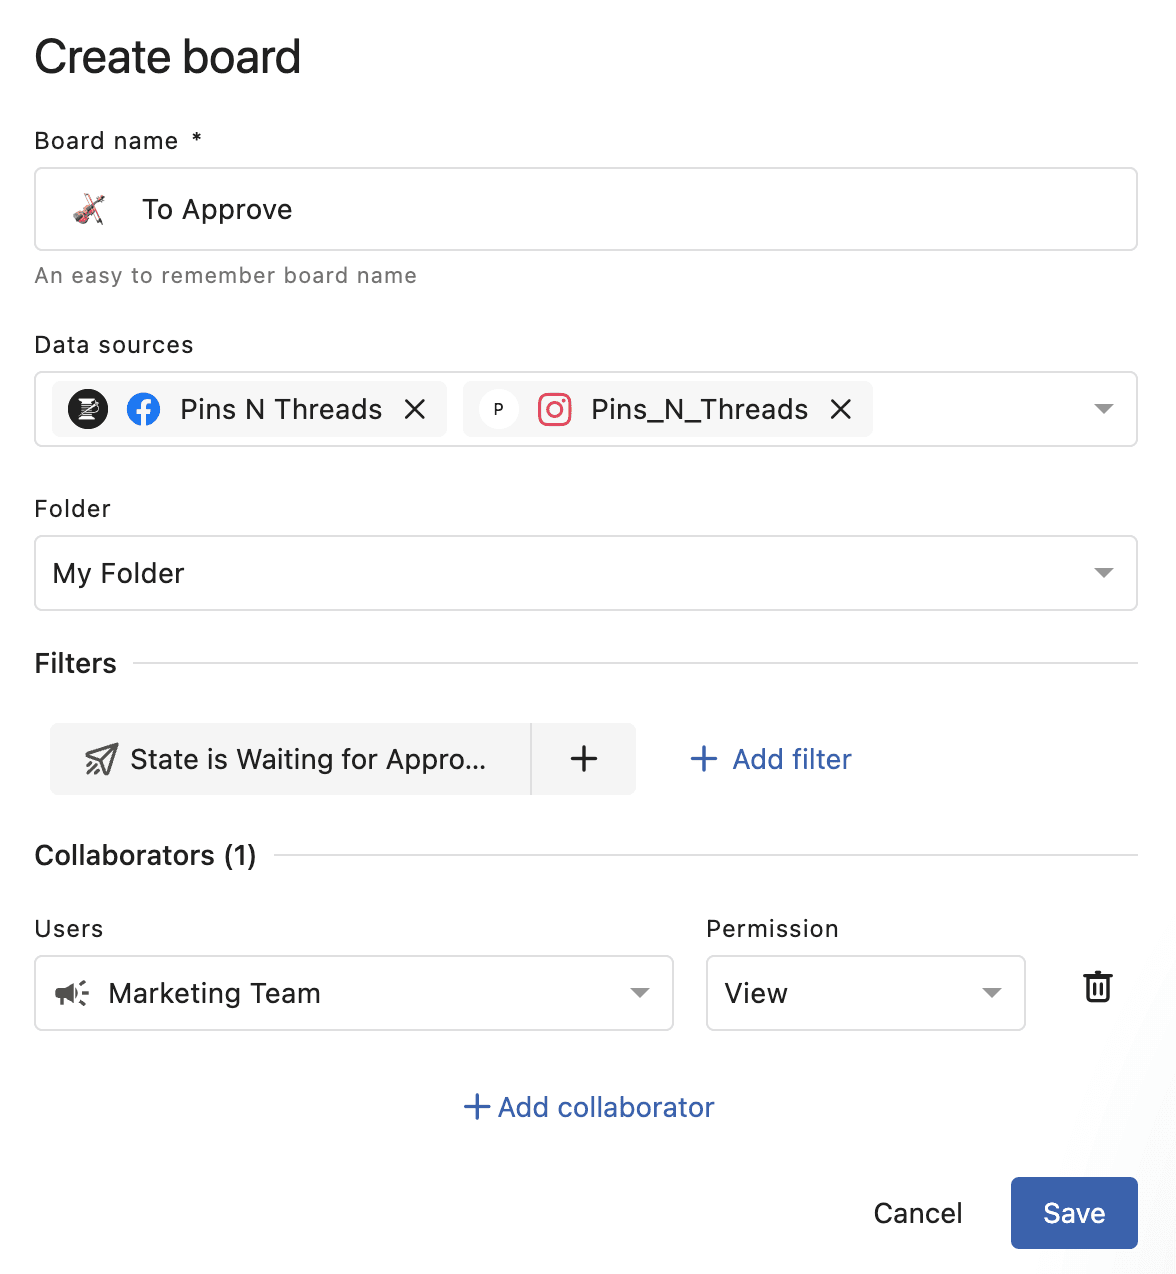Click the violin emoji board icon
Viewport: 1176px width, 1274px height.
coord(89,209)
